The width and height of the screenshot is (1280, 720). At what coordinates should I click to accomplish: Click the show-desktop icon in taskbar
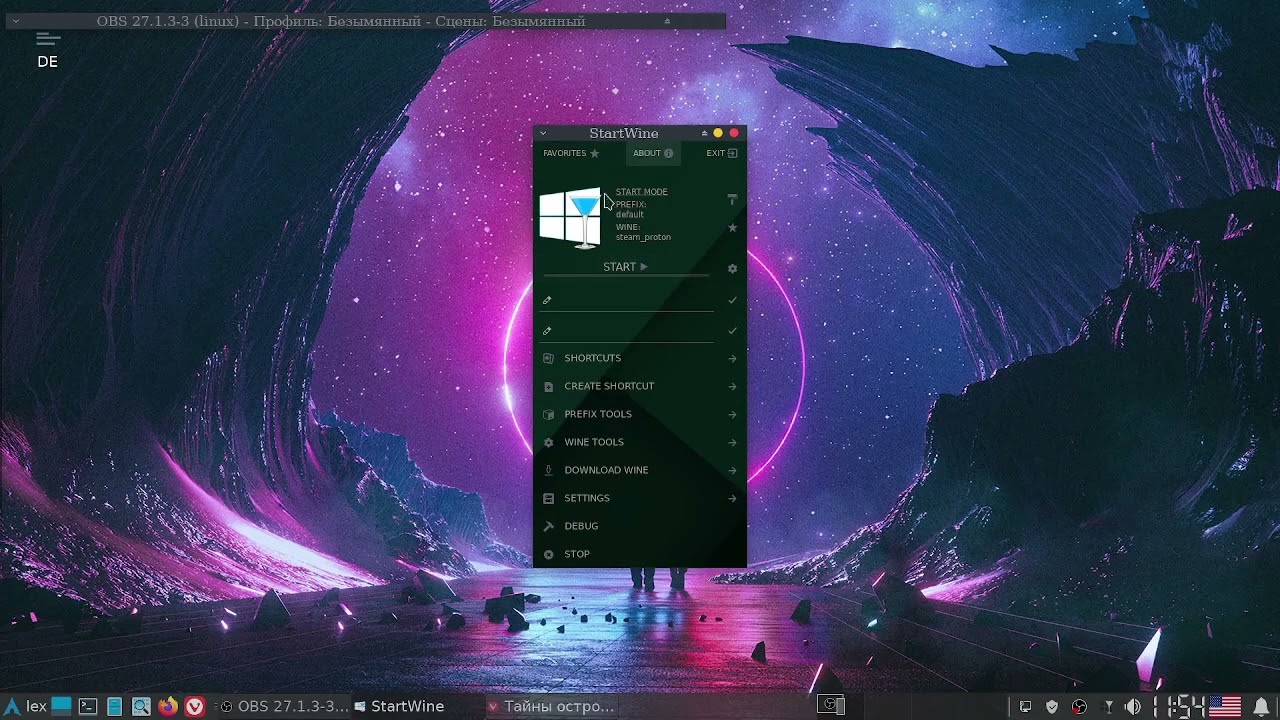(62, 706)
